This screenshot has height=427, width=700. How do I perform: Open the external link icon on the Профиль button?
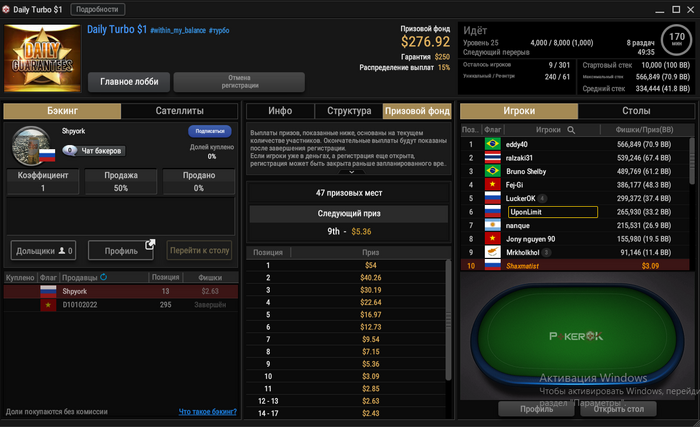pyautogui.click(x=150, y=244)
